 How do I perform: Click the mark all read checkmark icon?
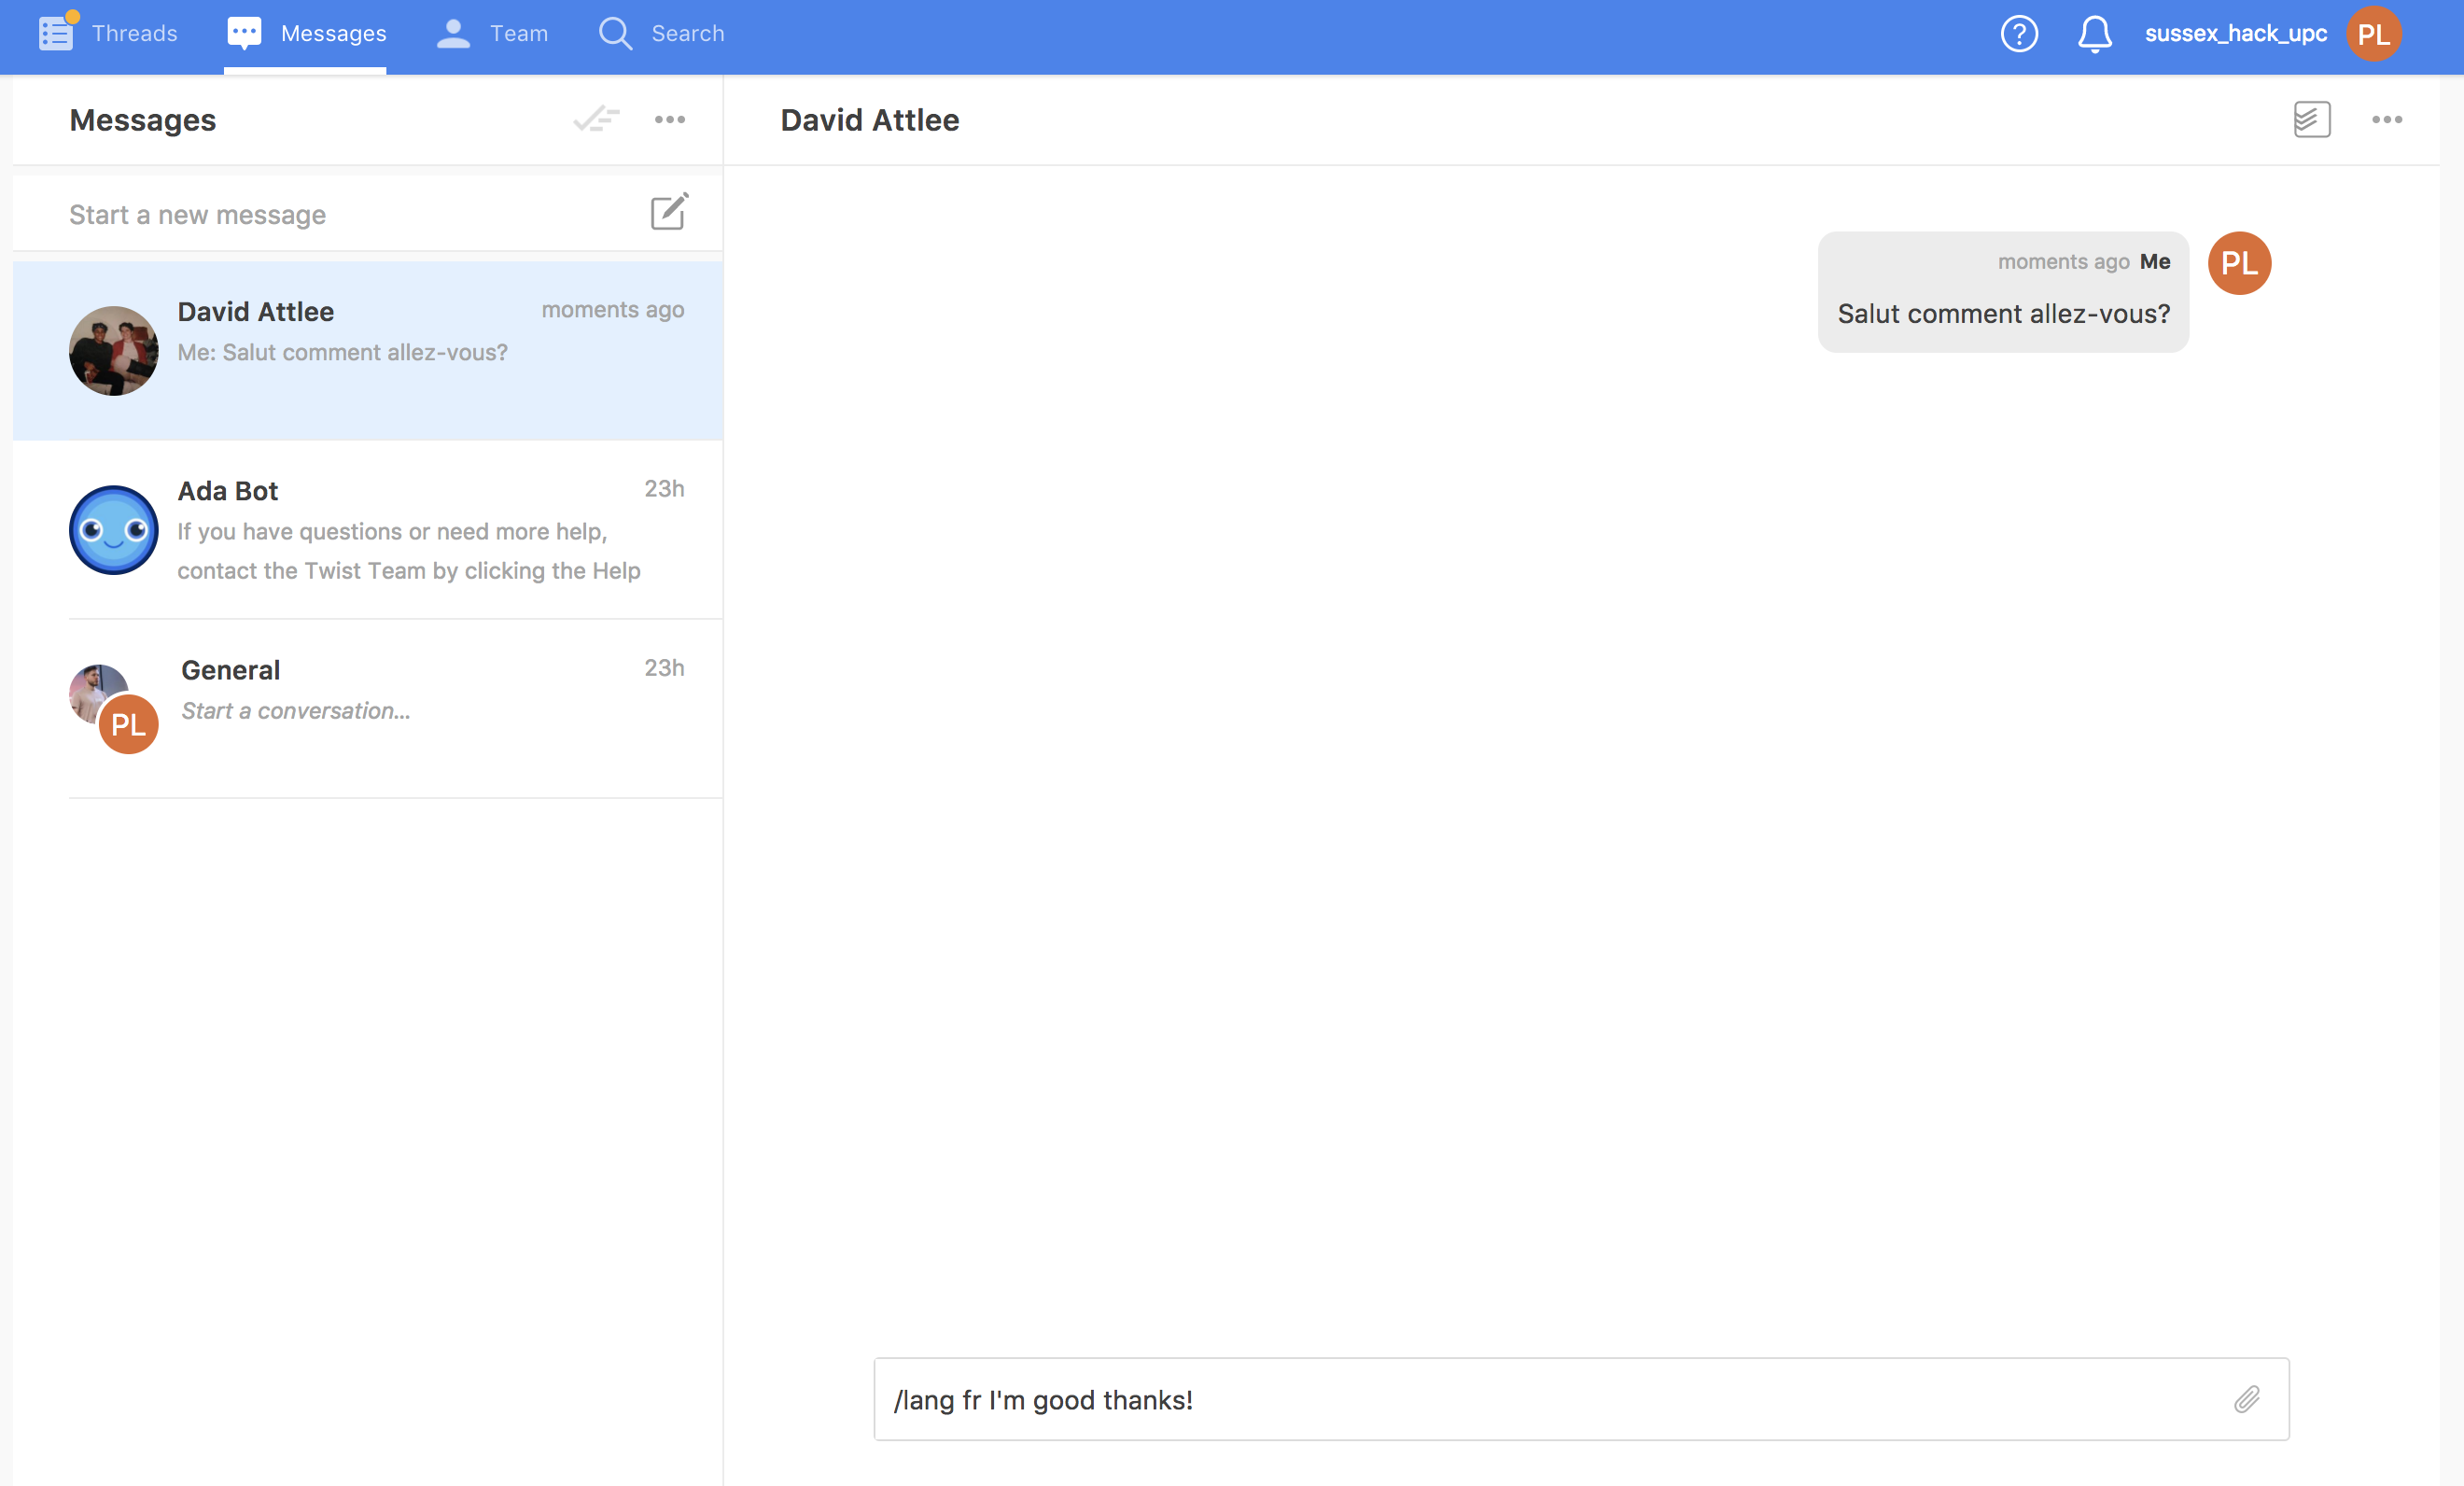click(x=596, y=119)
